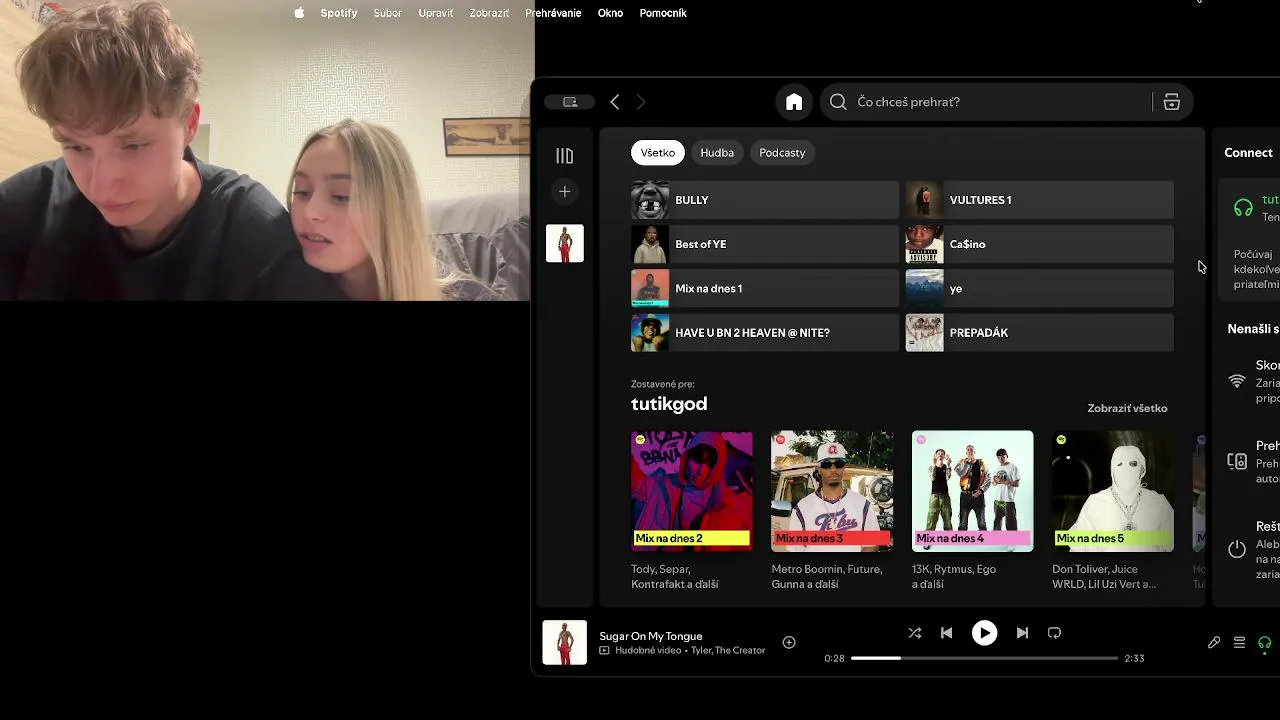Screen dimensions: 1280x720
Task: Open Mix na dnes 1 shortcut
Action: (765, 288)
